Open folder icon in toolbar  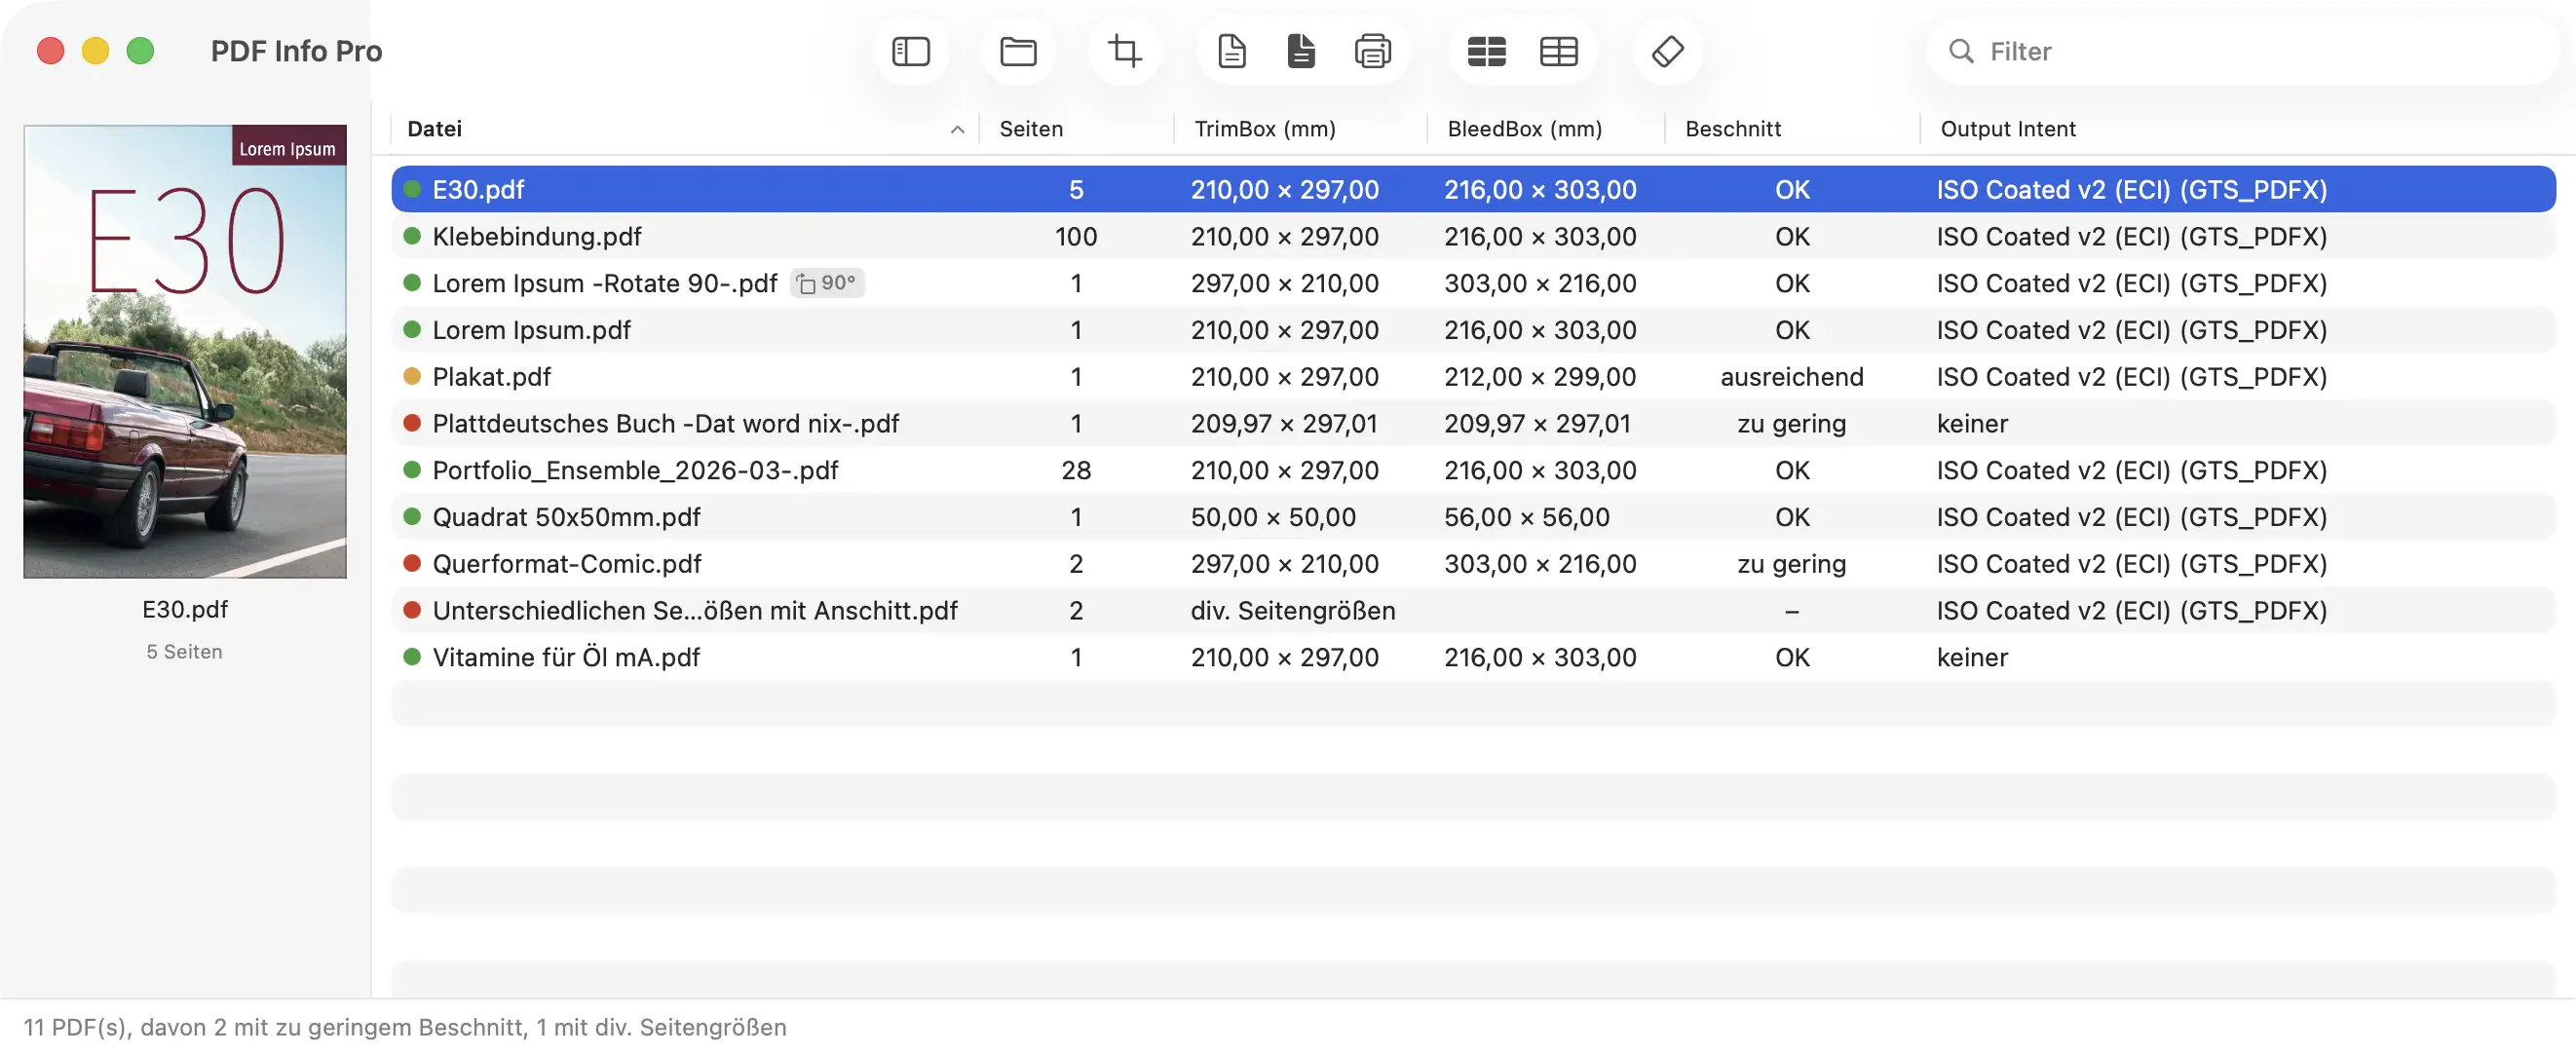1018,51
